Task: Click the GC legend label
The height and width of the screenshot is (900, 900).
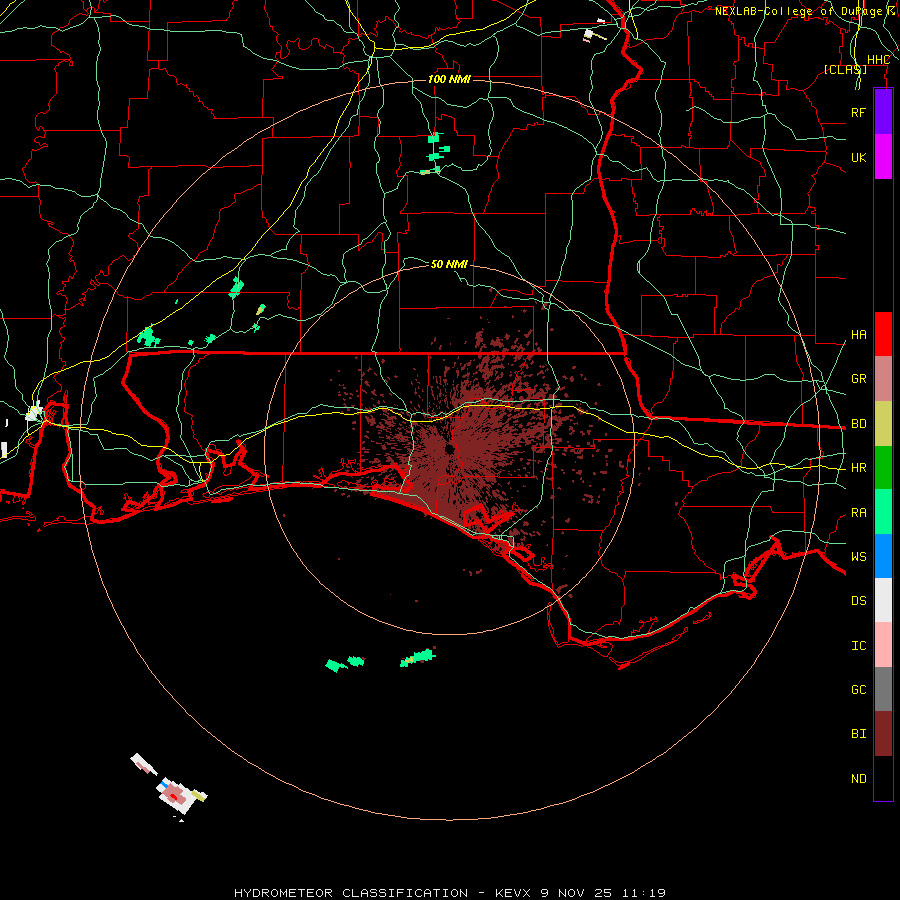Action: 858,690
